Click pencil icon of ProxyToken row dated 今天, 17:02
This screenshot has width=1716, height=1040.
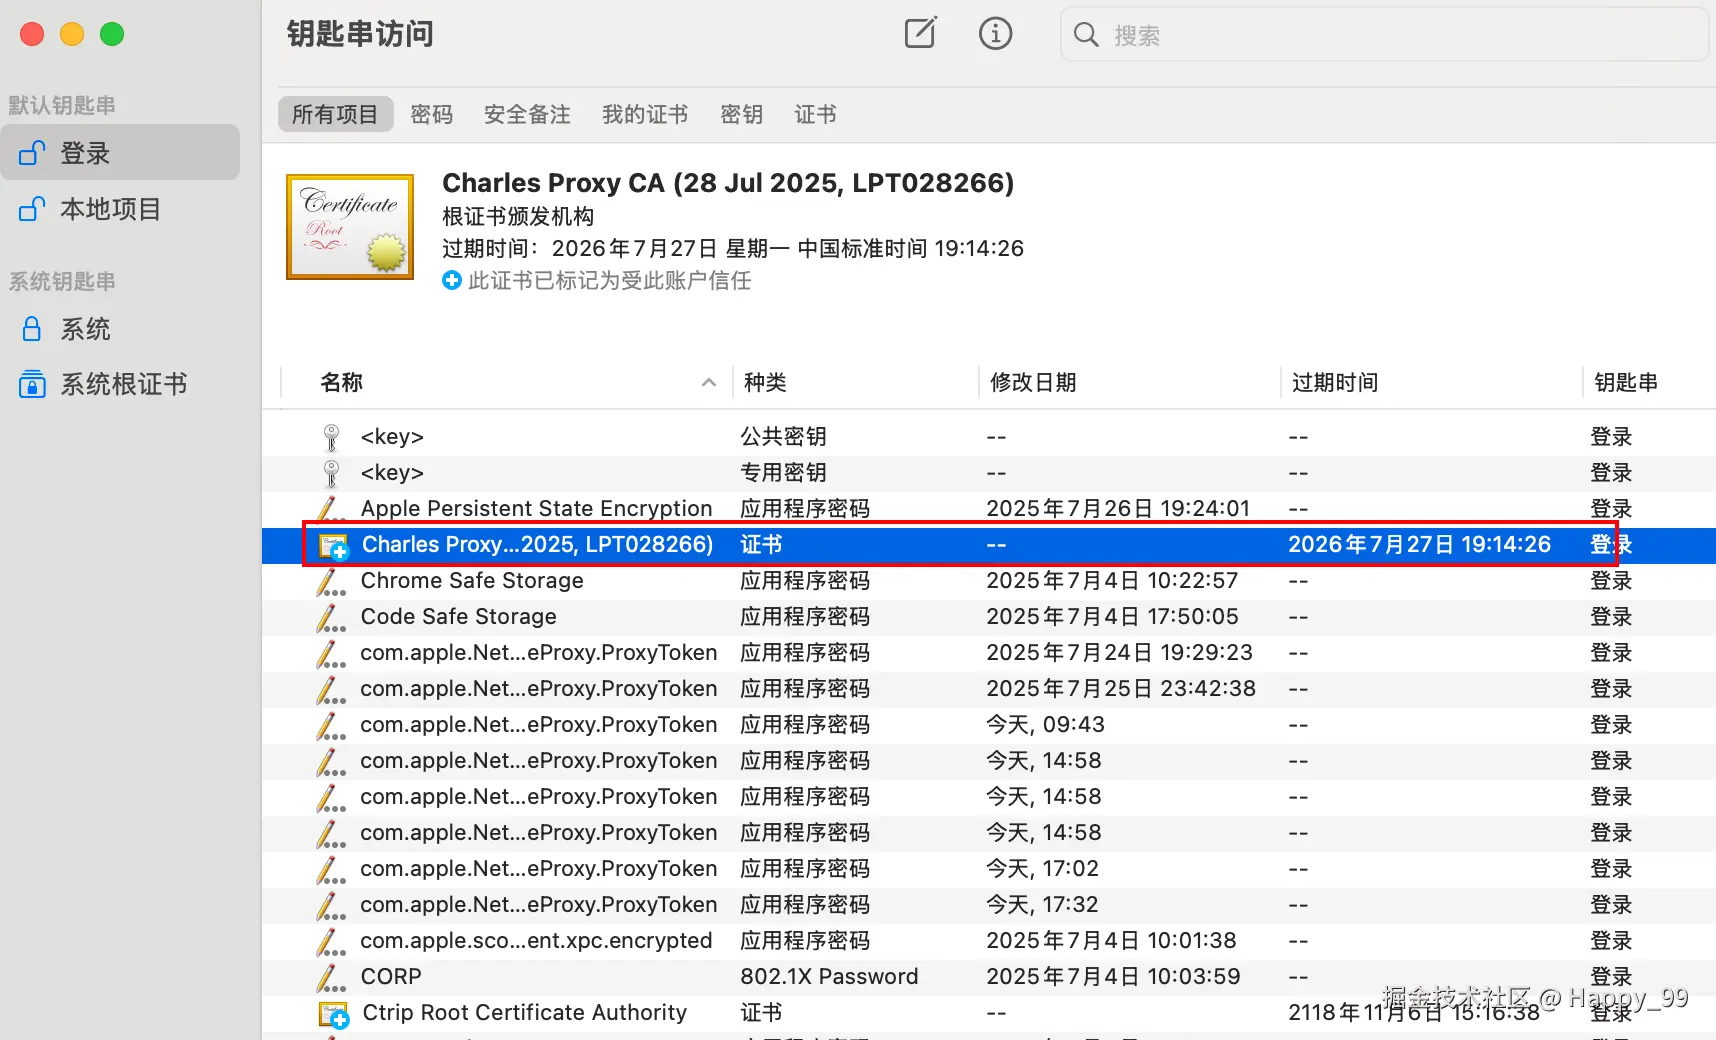click(x=331, y=869)
